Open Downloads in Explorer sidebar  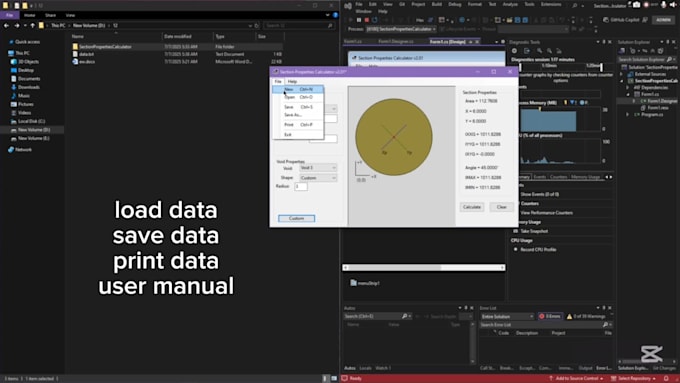29,87
